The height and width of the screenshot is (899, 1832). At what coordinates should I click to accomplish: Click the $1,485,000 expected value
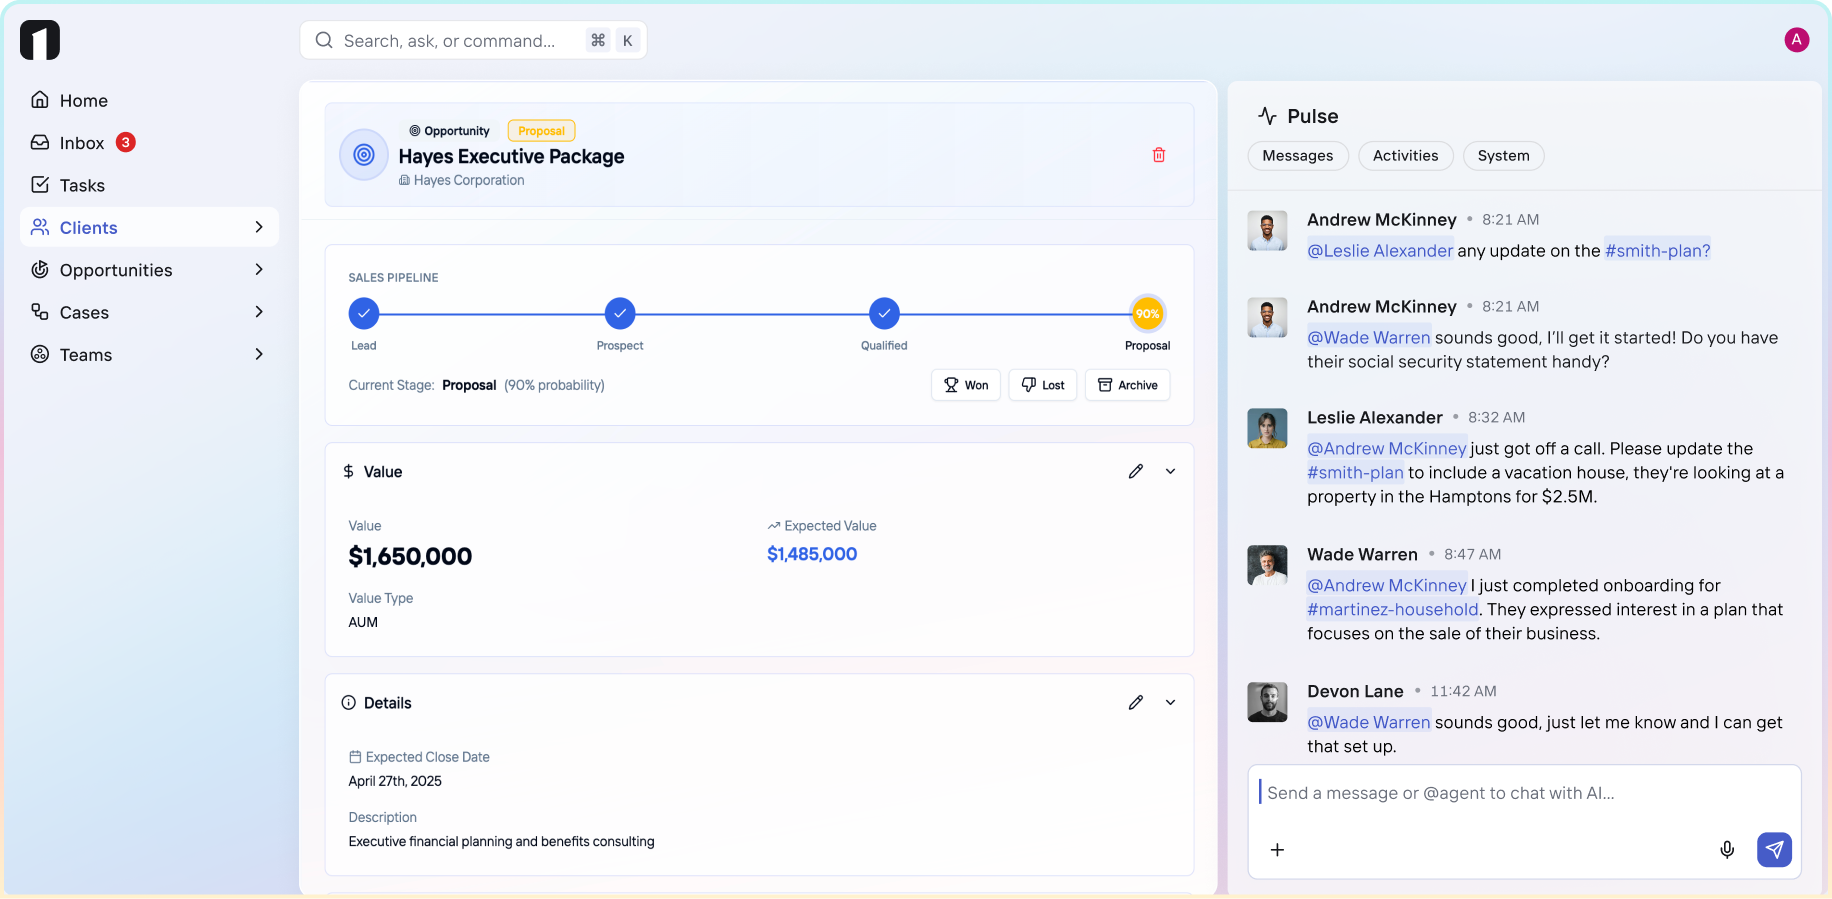point(812,554)
